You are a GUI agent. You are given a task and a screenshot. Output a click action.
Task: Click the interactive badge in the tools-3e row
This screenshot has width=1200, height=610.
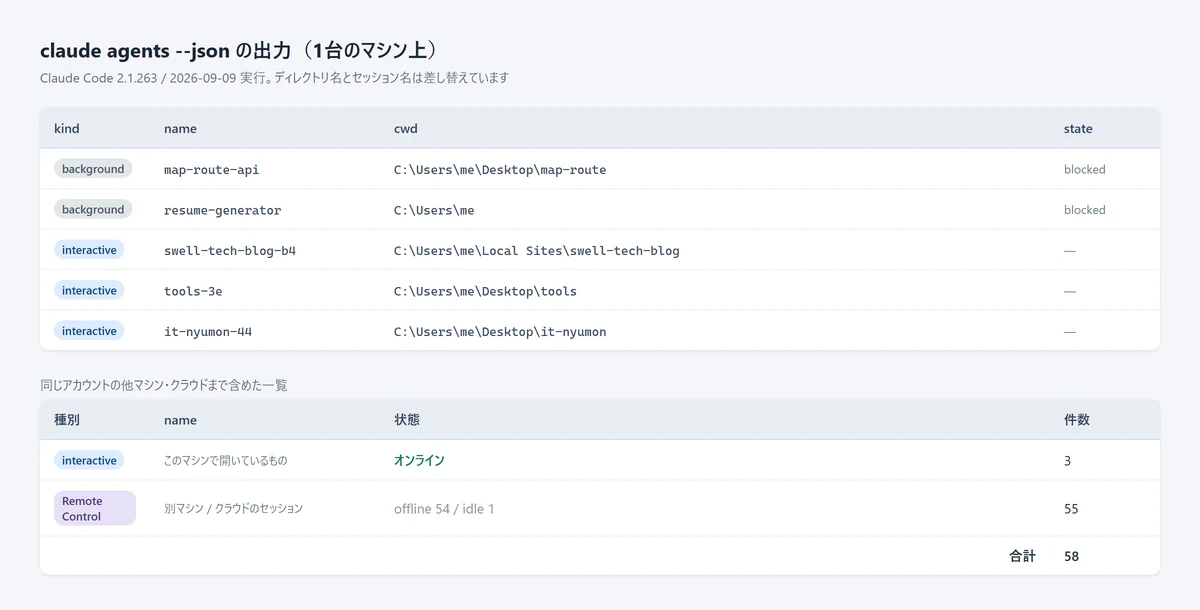[x=89, y=291]
